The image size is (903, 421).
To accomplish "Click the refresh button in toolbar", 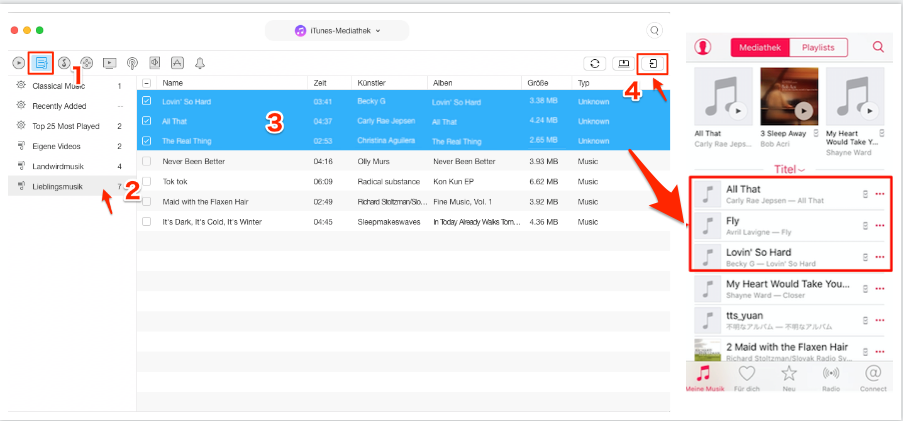I will click(x=594, y=63).
